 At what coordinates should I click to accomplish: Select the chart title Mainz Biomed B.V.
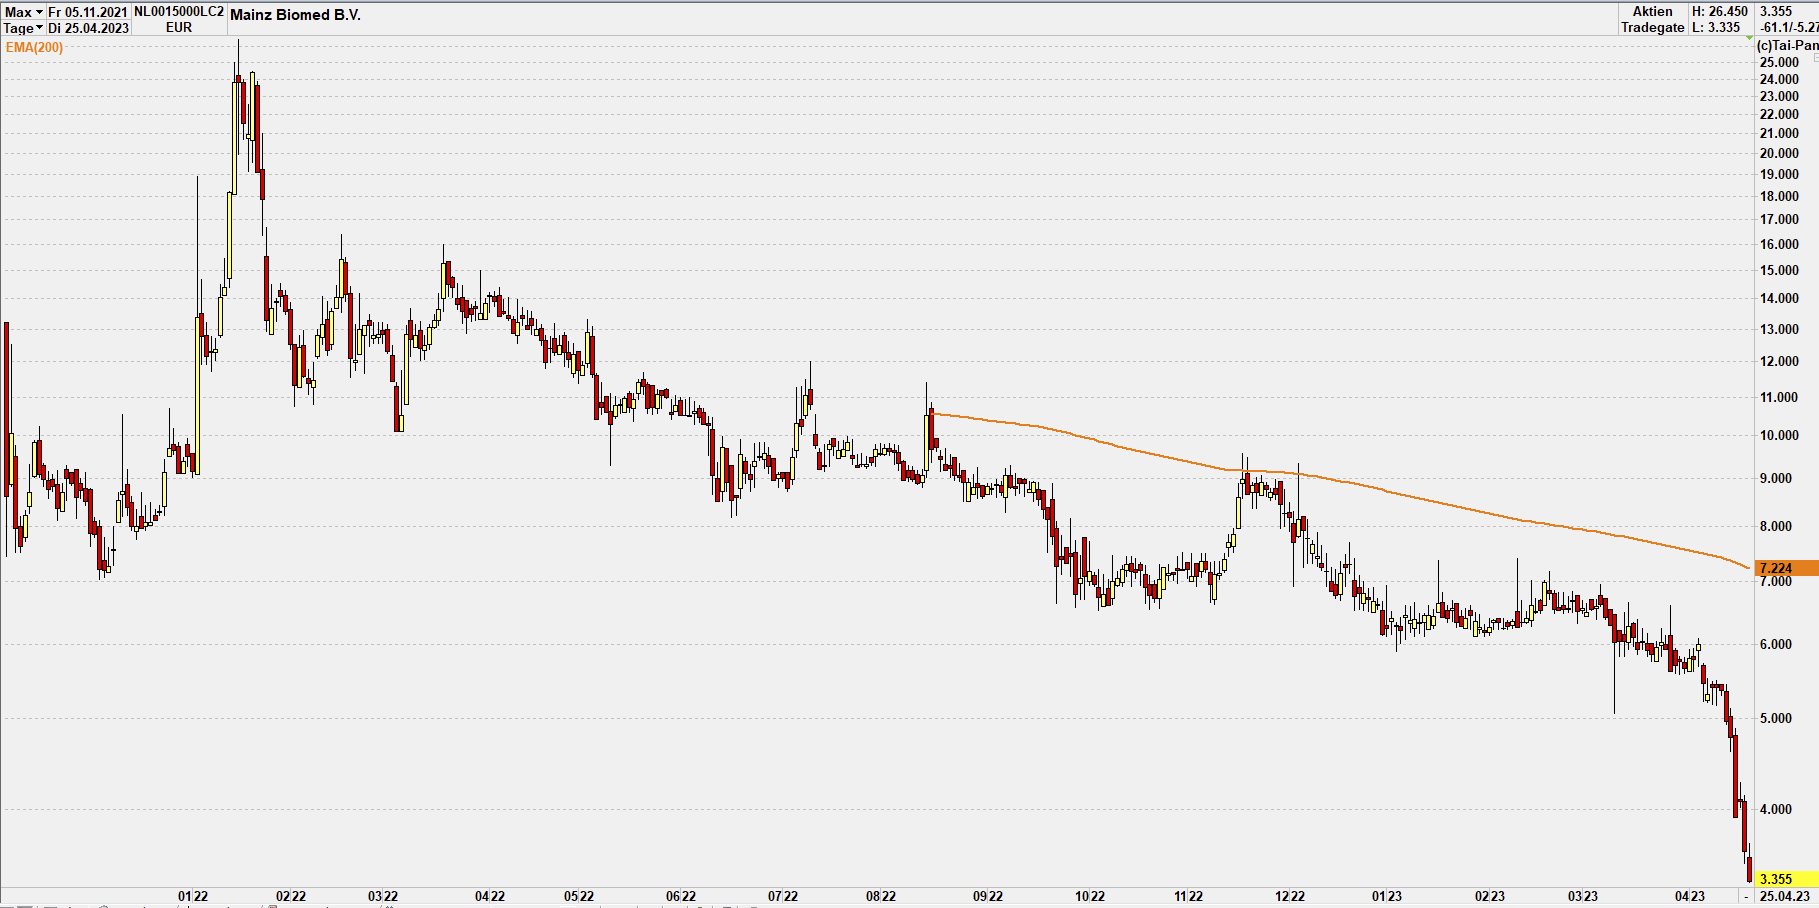pos(295,15)
